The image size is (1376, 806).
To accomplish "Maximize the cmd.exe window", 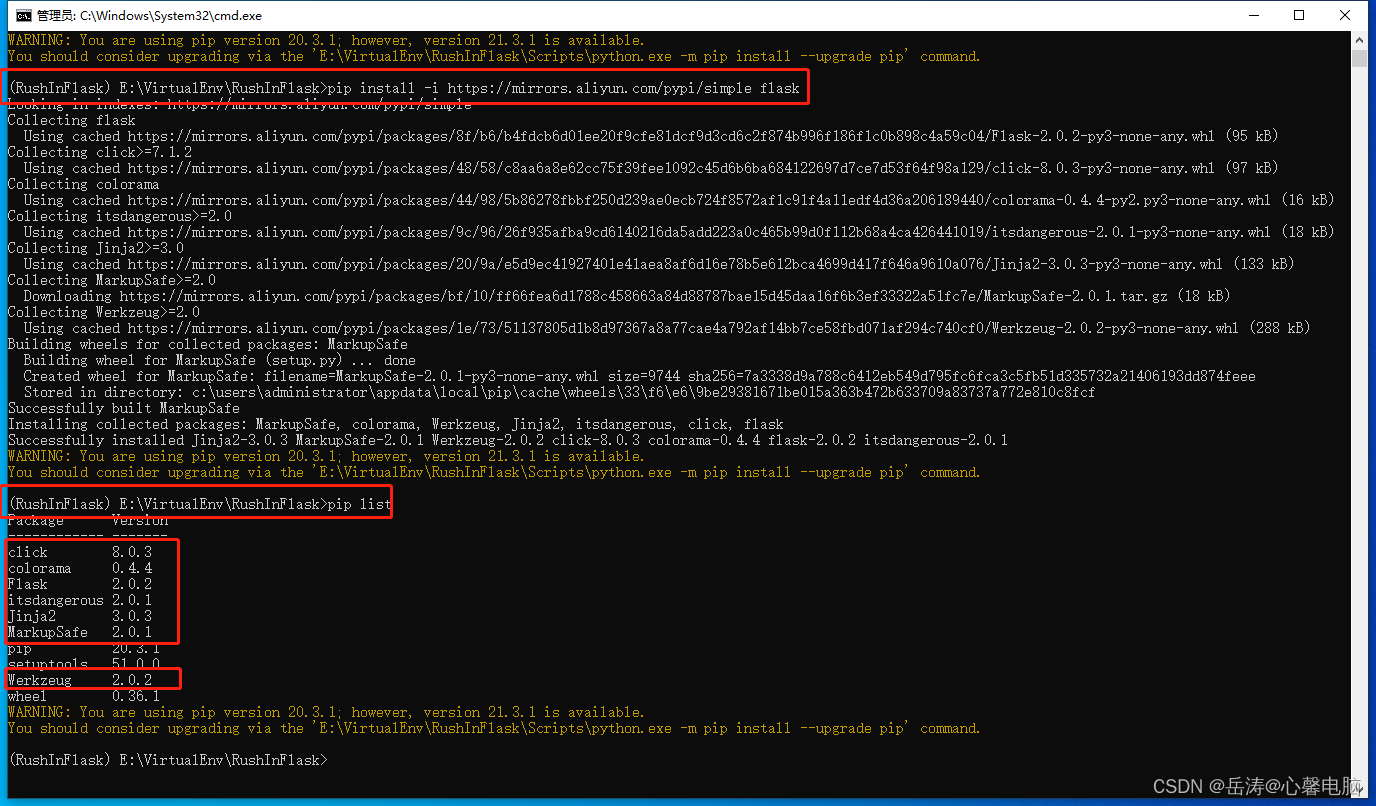I will click(1299, 15).
